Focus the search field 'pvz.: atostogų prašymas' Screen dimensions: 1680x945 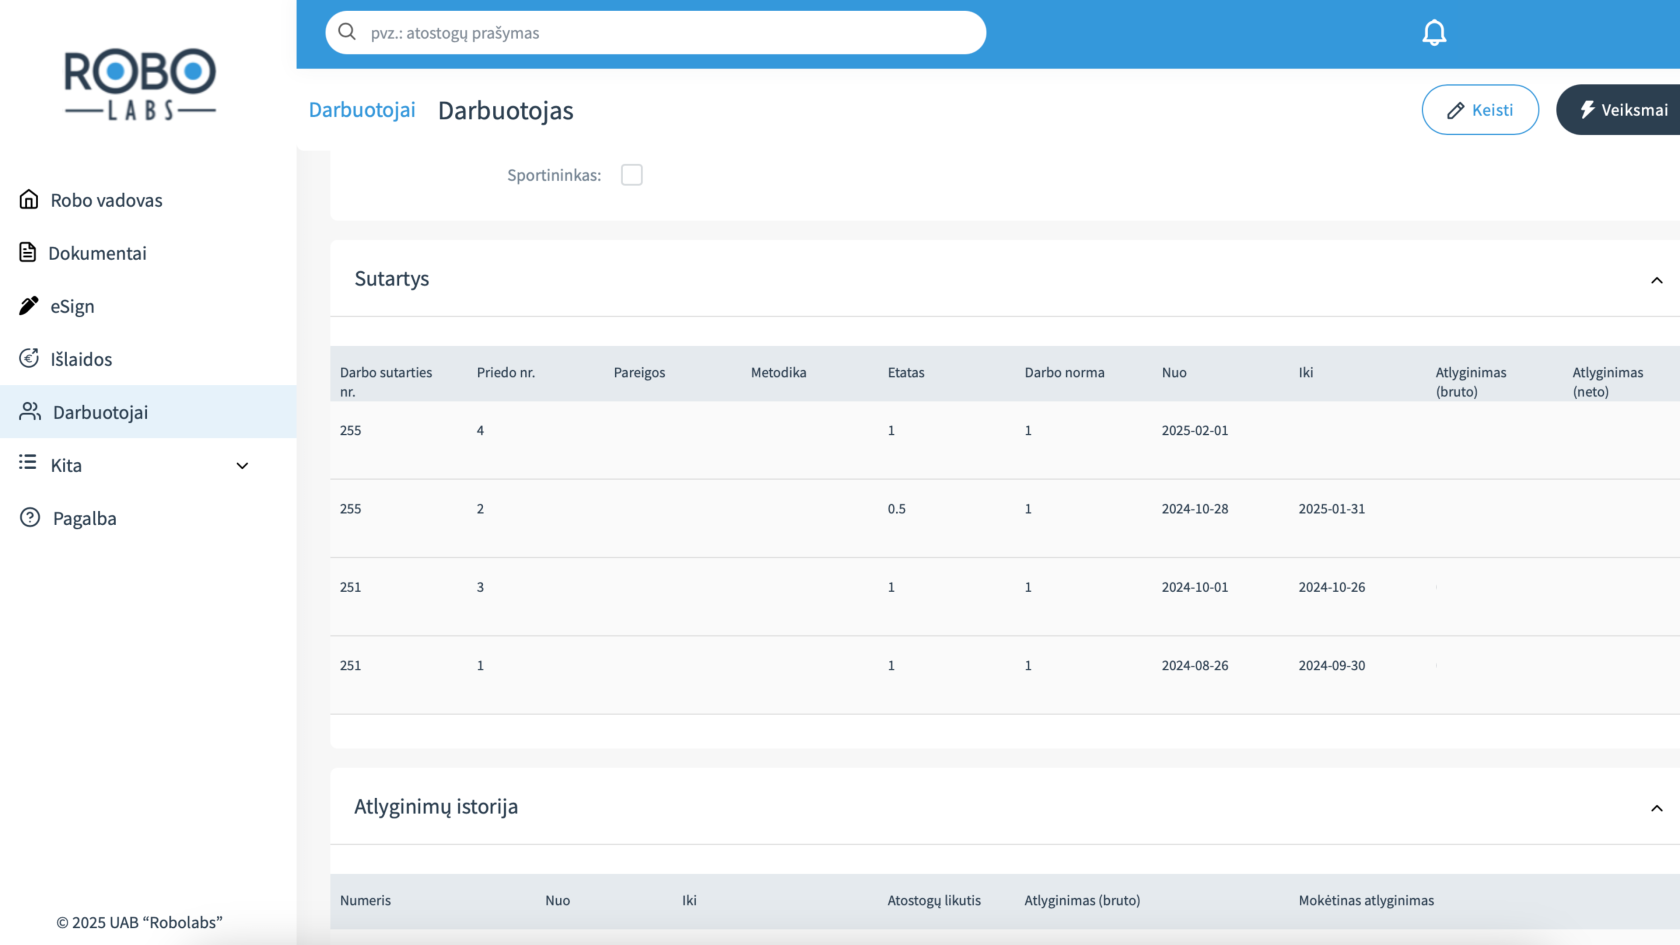point(656,33)
